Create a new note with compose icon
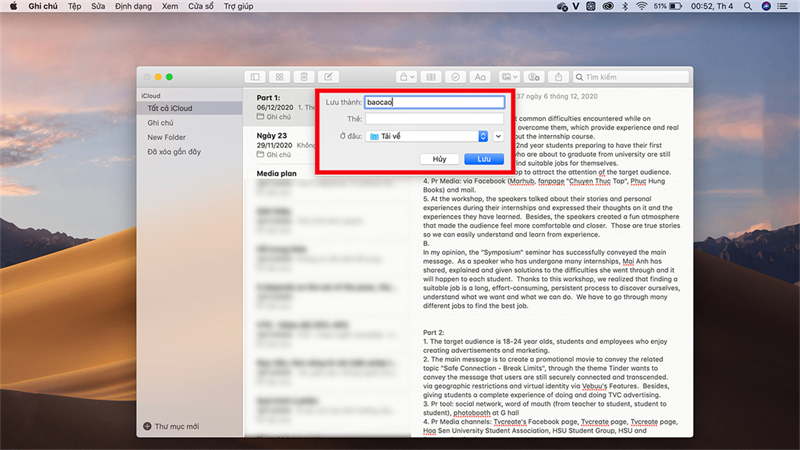Viewport: 800px width, 450px height. tap(328, 76)
